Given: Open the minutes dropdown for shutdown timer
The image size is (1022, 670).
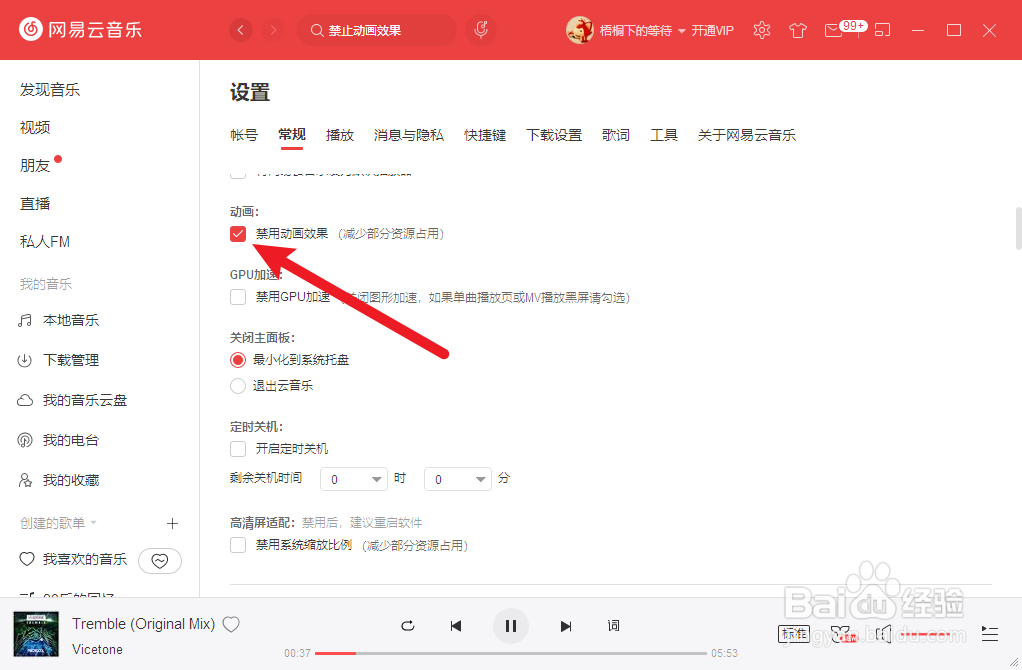Looking at the screenshot, I should point(458,479).
